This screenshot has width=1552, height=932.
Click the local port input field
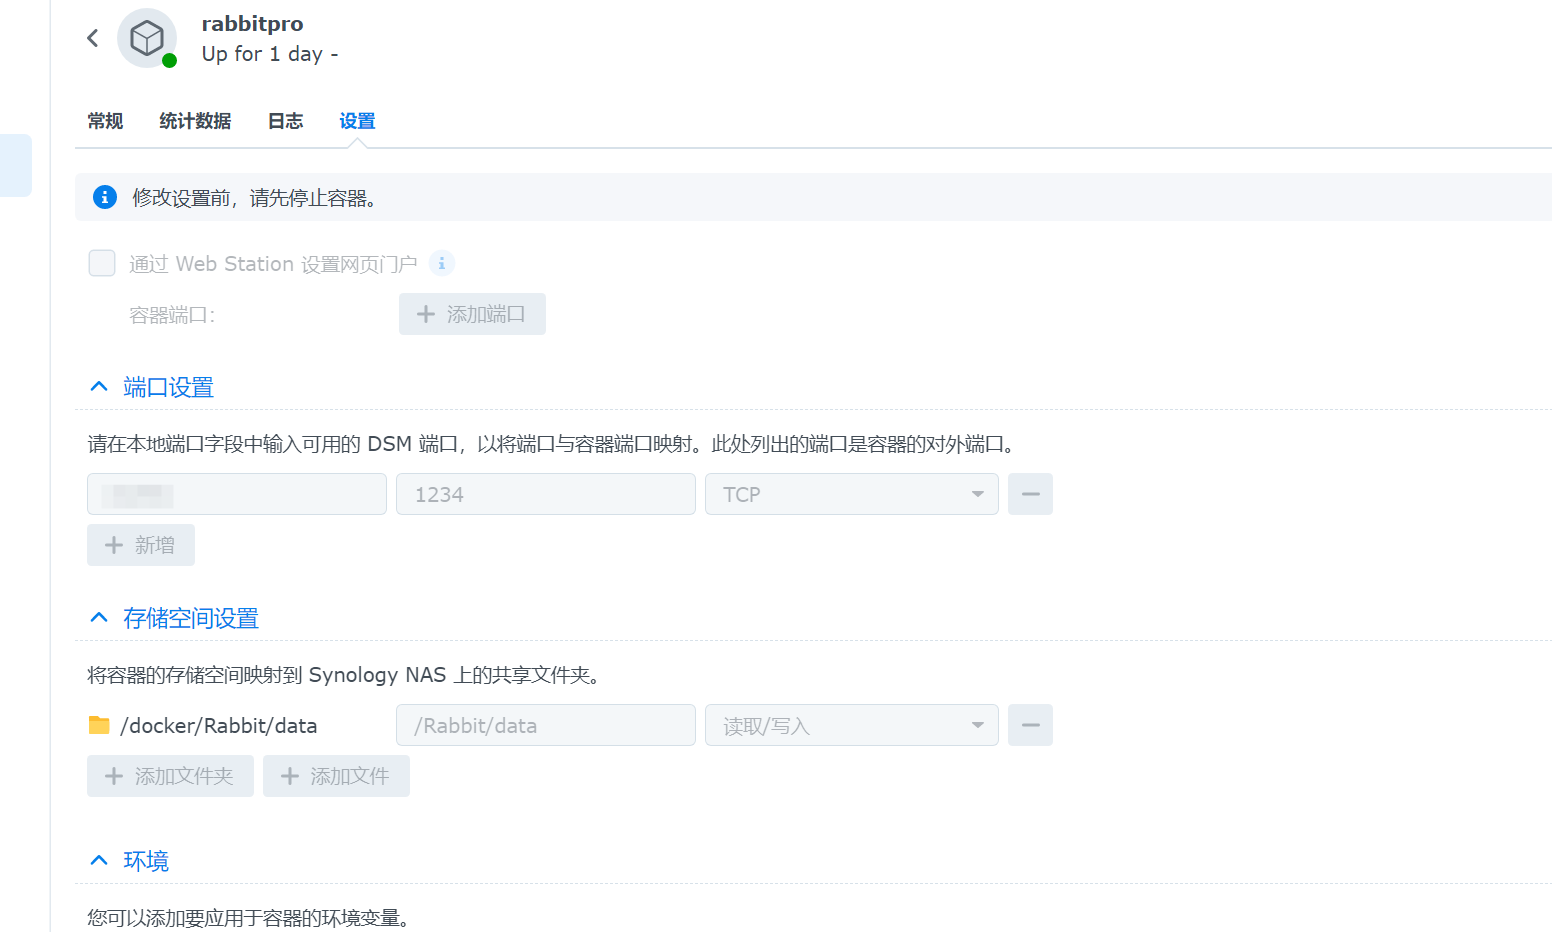[237, 494]
